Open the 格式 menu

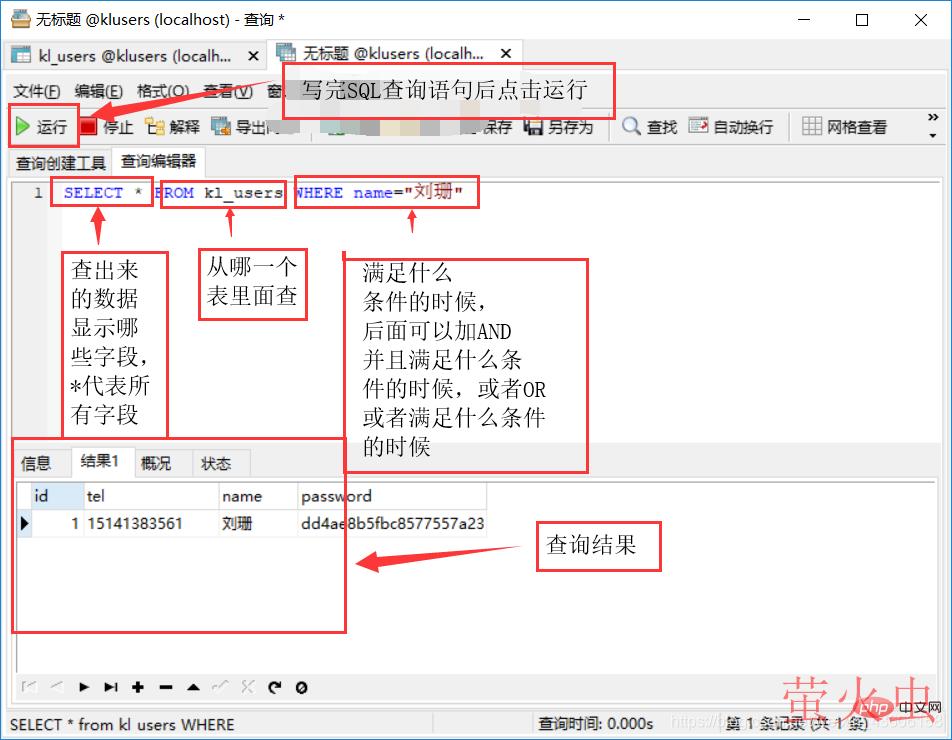(160, 91)
